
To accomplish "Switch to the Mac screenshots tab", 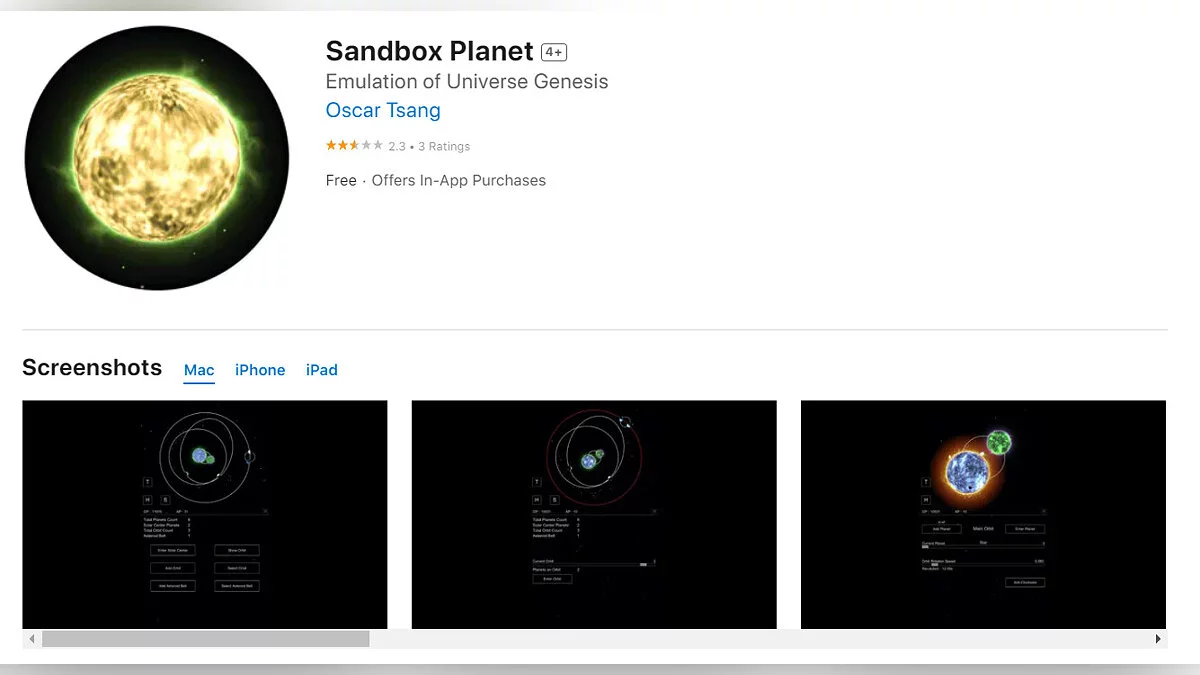I will (199, 370).
